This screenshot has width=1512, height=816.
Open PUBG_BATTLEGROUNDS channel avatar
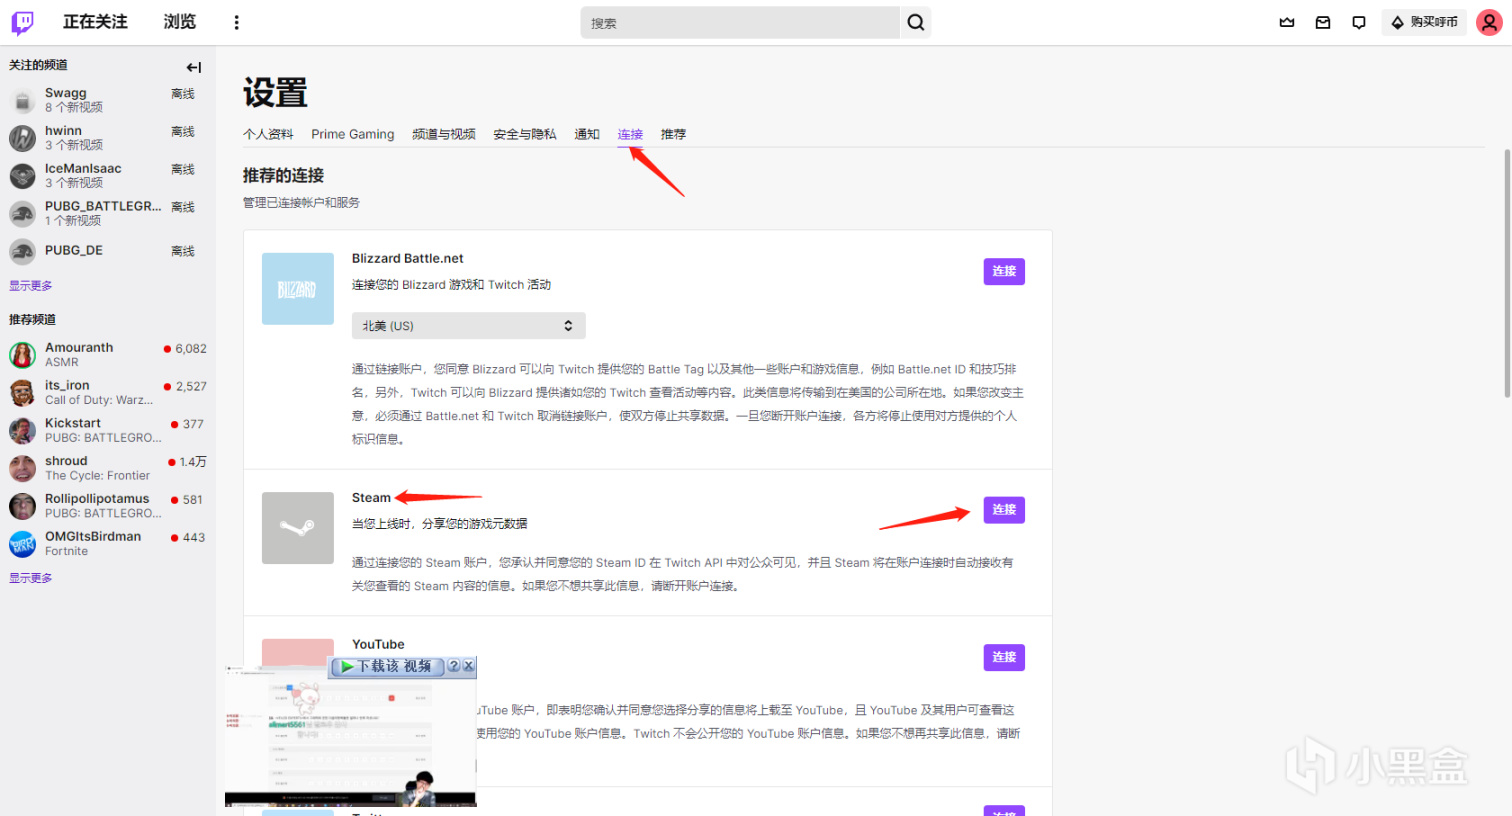(23, 213)
